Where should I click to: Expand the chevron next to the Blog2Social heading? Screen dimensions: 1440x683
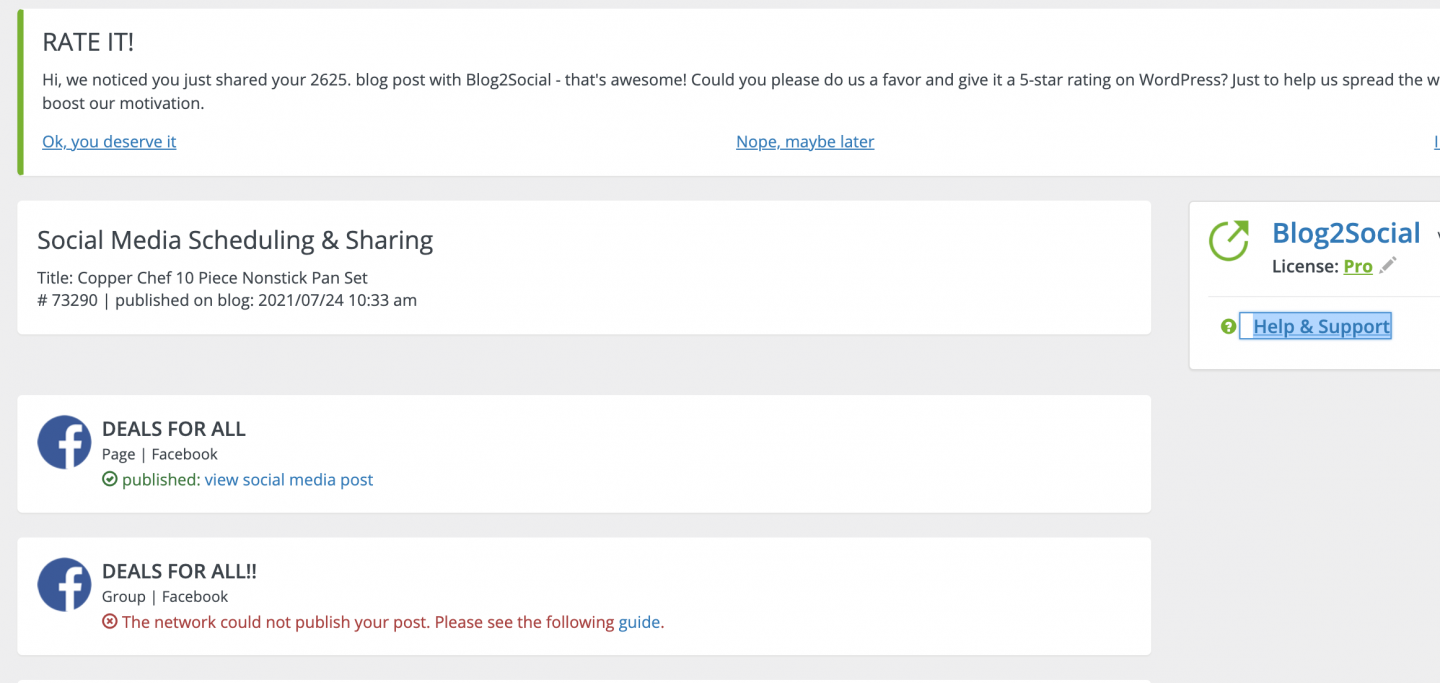coord(1436,234)
